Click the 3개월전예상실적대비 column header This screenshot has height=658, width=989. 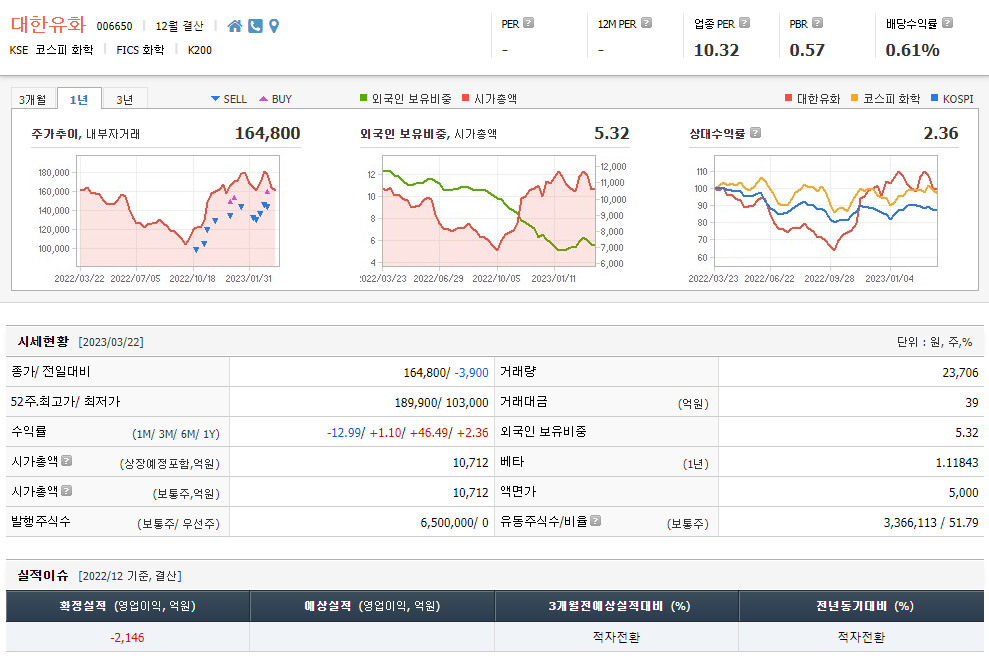(x=616, y=606)
